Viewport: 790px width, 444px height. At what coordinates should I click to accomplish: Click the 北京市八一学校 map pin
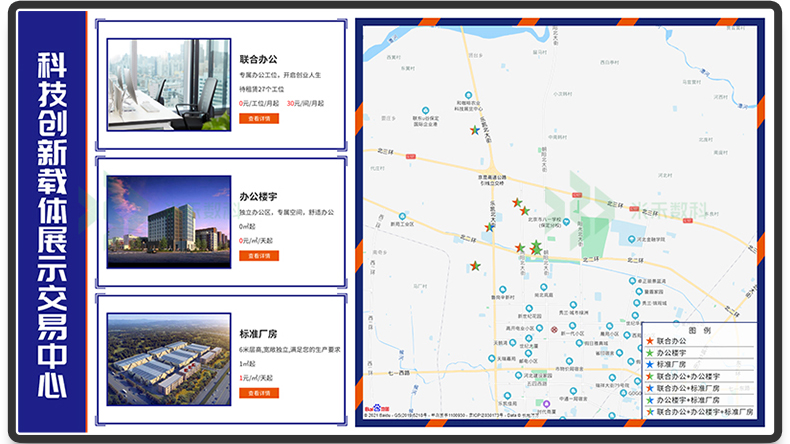point(566,222)
